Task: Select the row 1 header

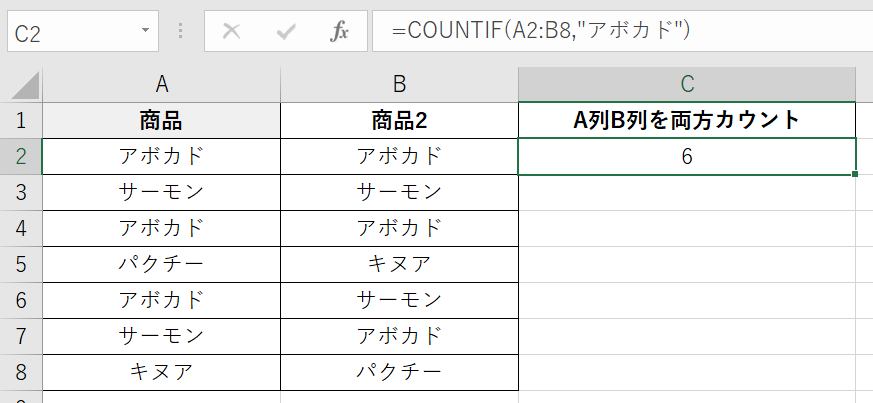Action: tap(21, 121)
